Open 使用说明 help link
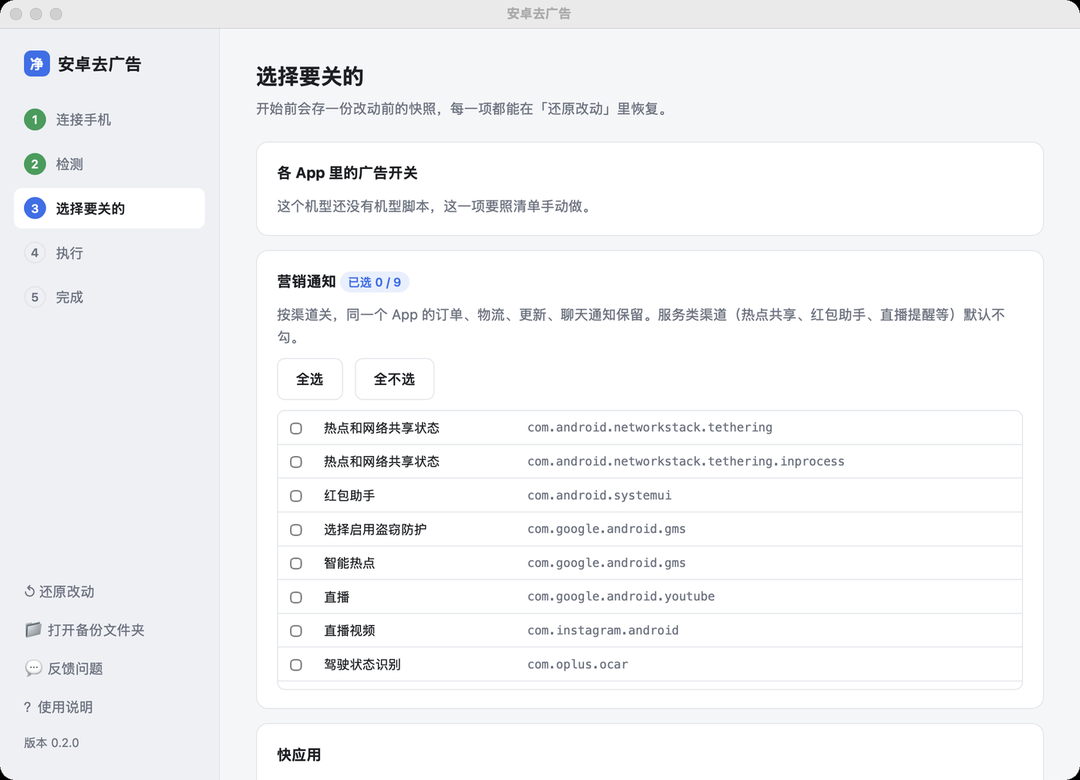This screenshot has height=780, width=1080. point(58,707)
